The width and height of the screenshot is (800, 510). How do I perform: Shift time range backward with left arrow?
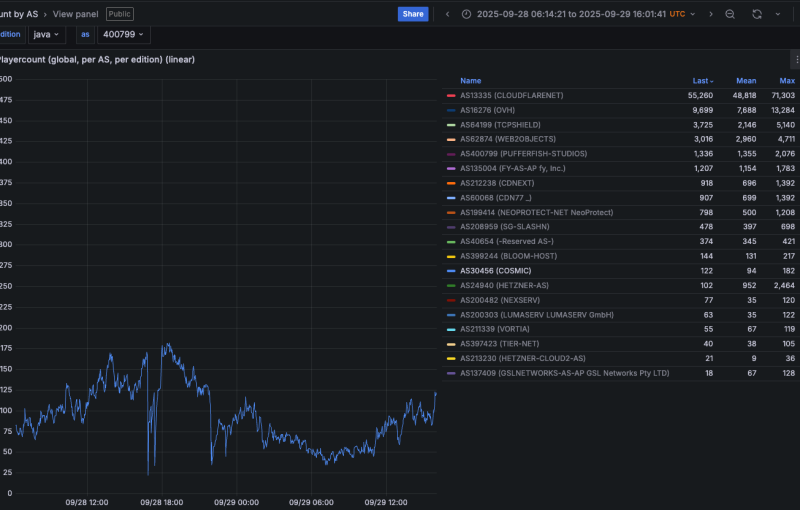pyautogui.click(x=447, y=14)
